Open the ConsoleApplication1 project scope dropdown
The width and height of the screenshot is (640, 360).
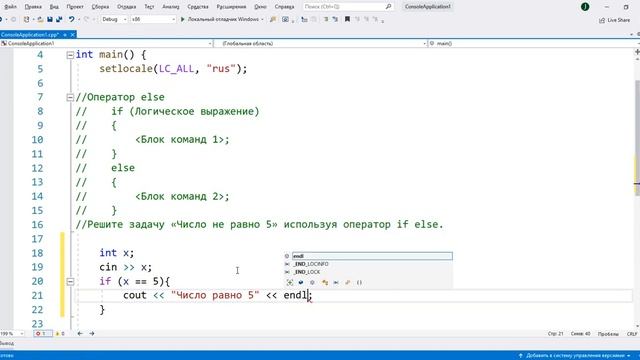(x=106, y=43)
